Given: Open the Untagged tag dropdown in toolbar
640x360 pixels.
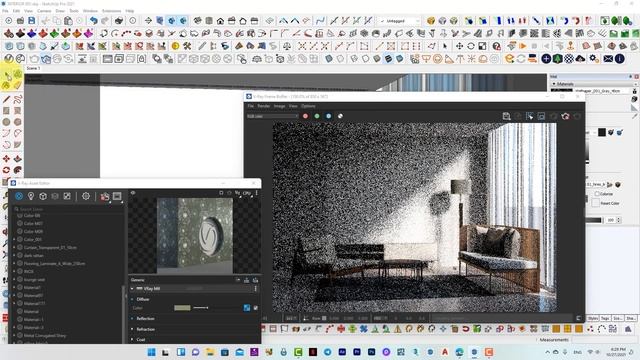Looking at the screenshot, I should (x=399, y=20).
